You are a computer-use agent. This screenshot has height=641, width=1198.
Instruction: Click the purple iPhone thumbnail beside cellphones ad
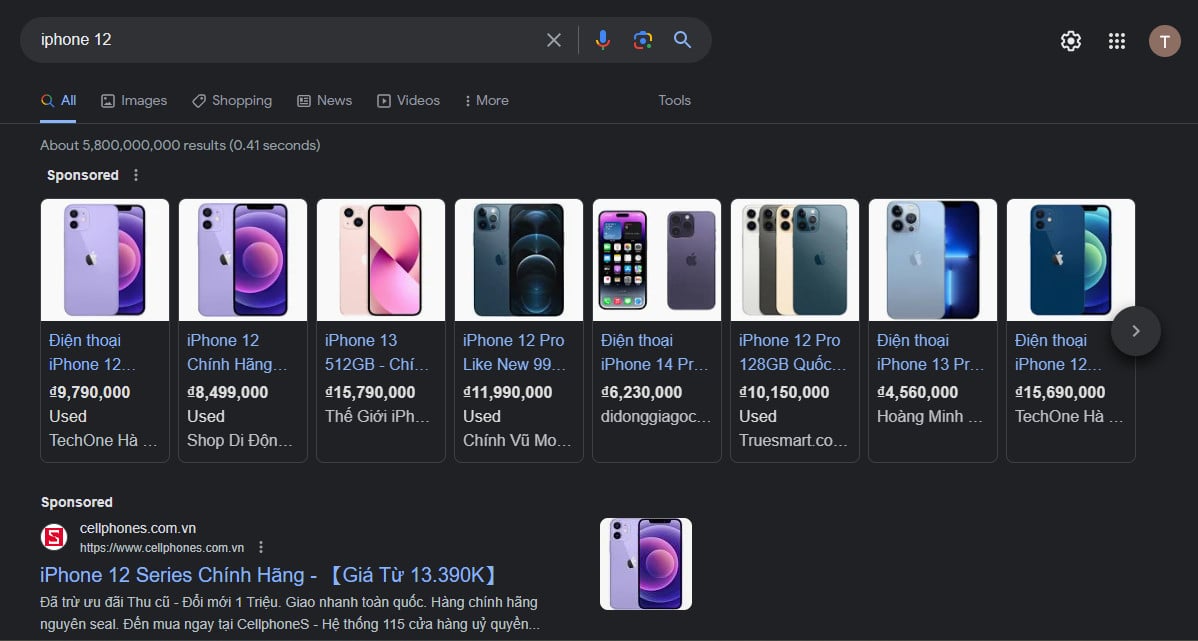coord(646,564)
